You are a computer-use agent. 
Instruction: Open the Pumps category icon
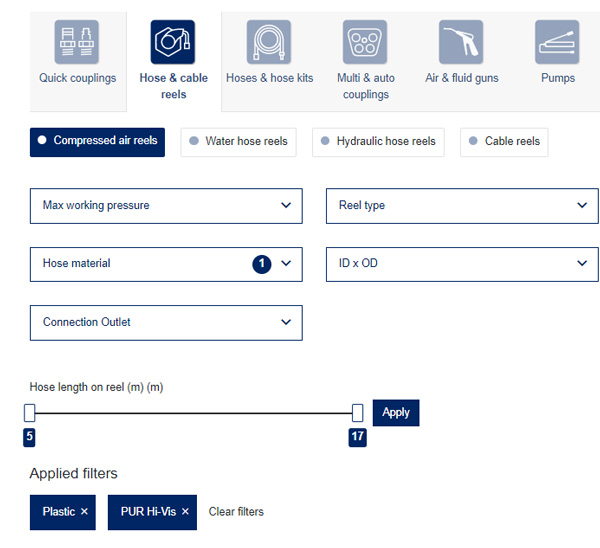point(557,42)
